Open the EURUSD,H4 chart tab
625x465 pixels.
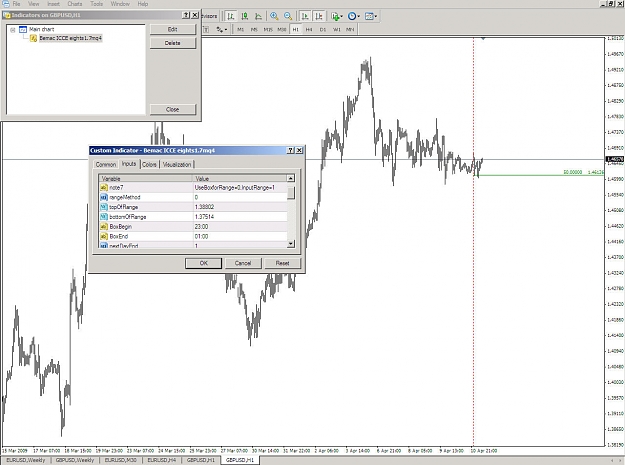click(x=162, y=460)
